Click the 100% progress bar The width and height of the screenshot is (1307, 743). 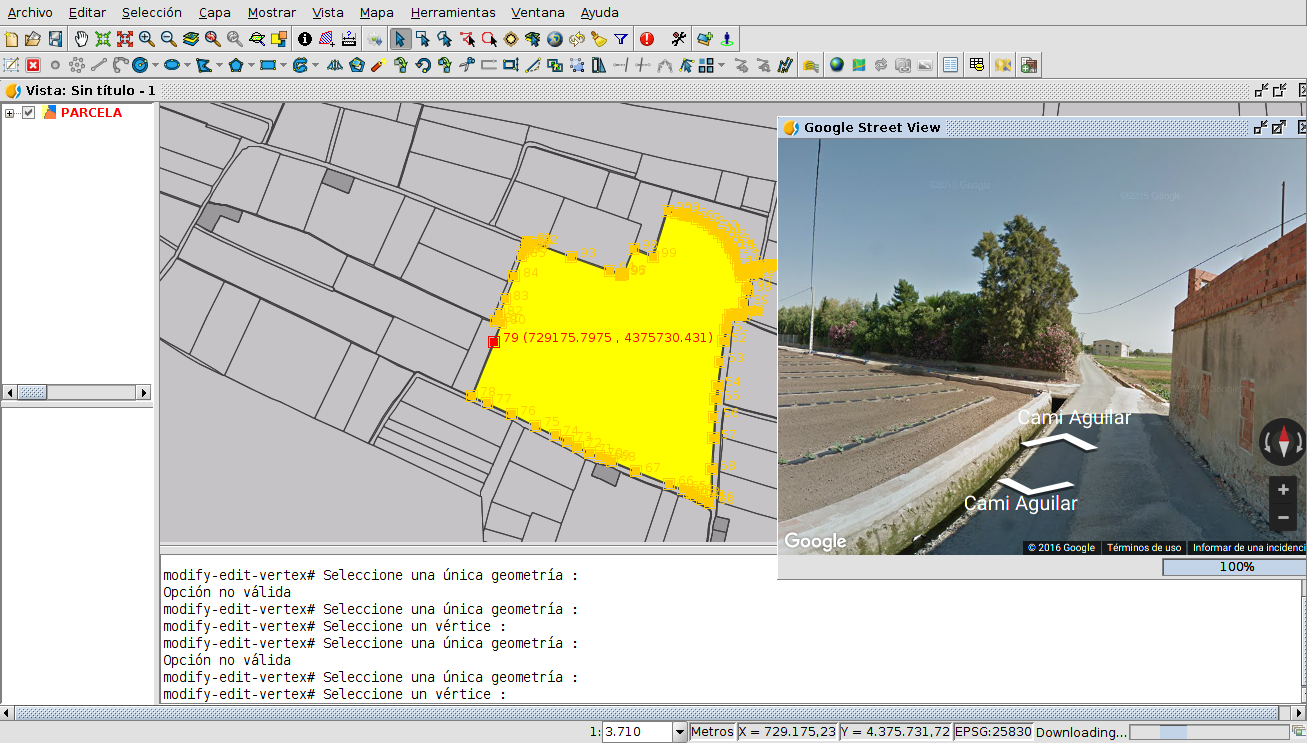[x=1235, y=567]
